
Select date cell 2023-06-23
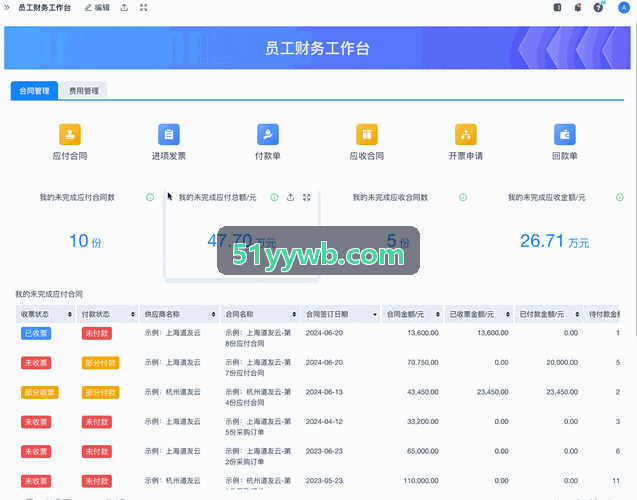pos(324,451)
